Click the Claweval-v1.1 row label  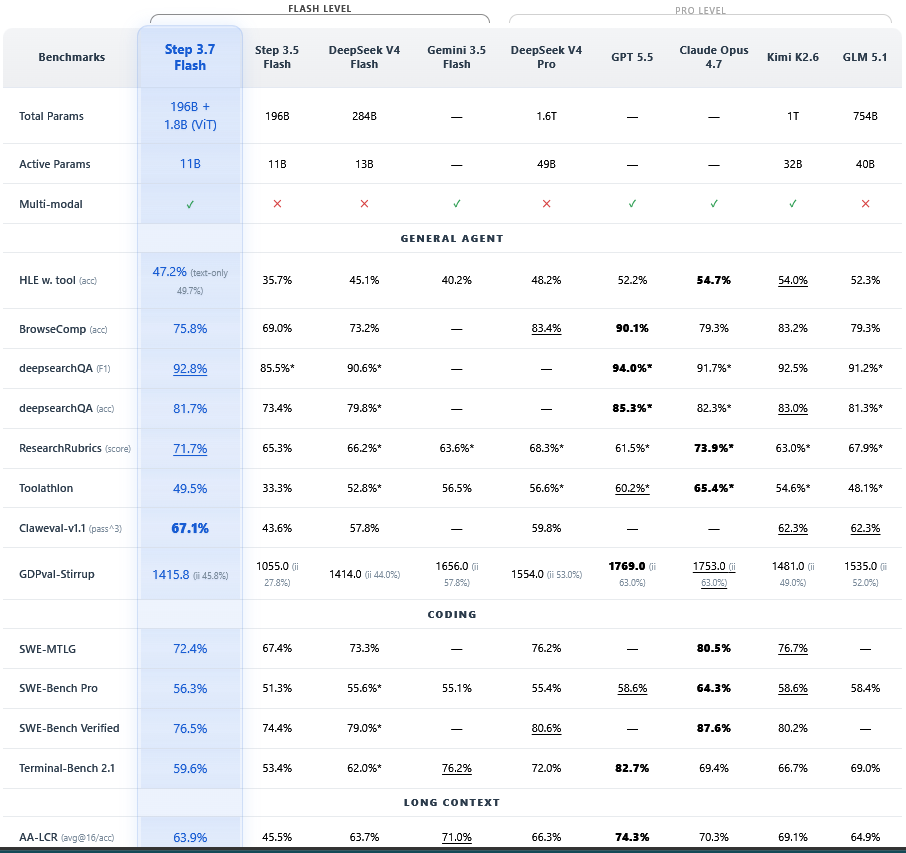pos(70,528)
